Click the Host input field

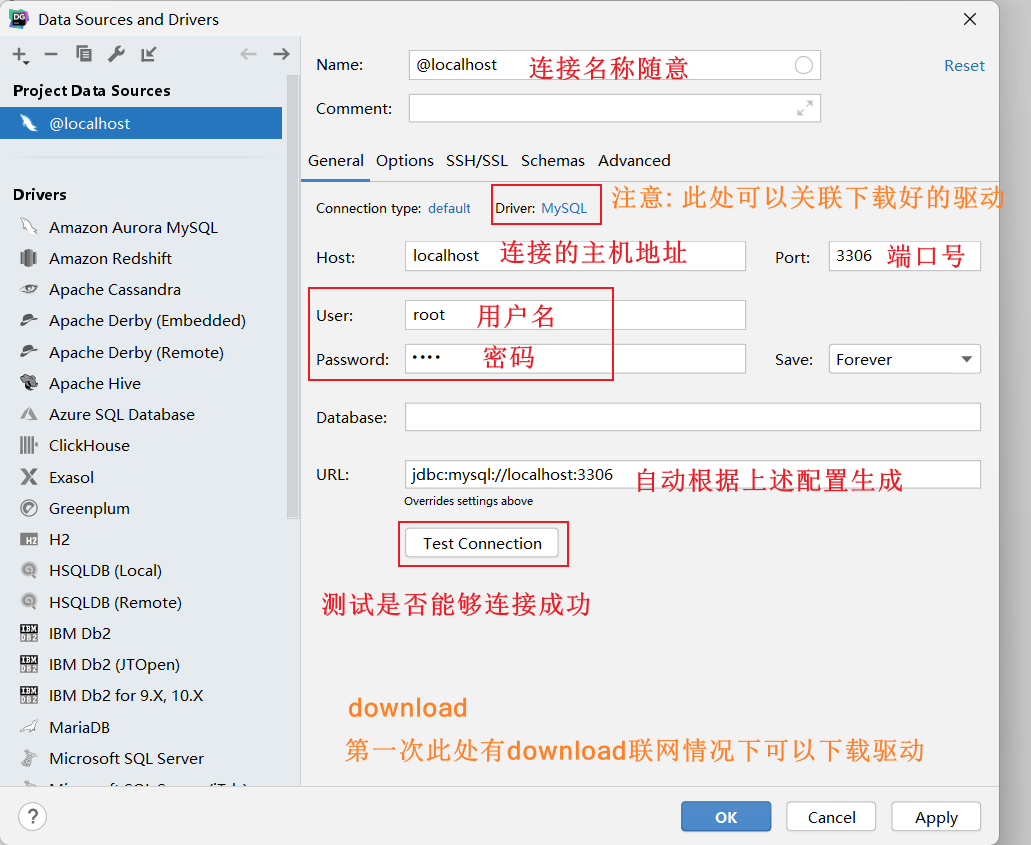[575, 256]
